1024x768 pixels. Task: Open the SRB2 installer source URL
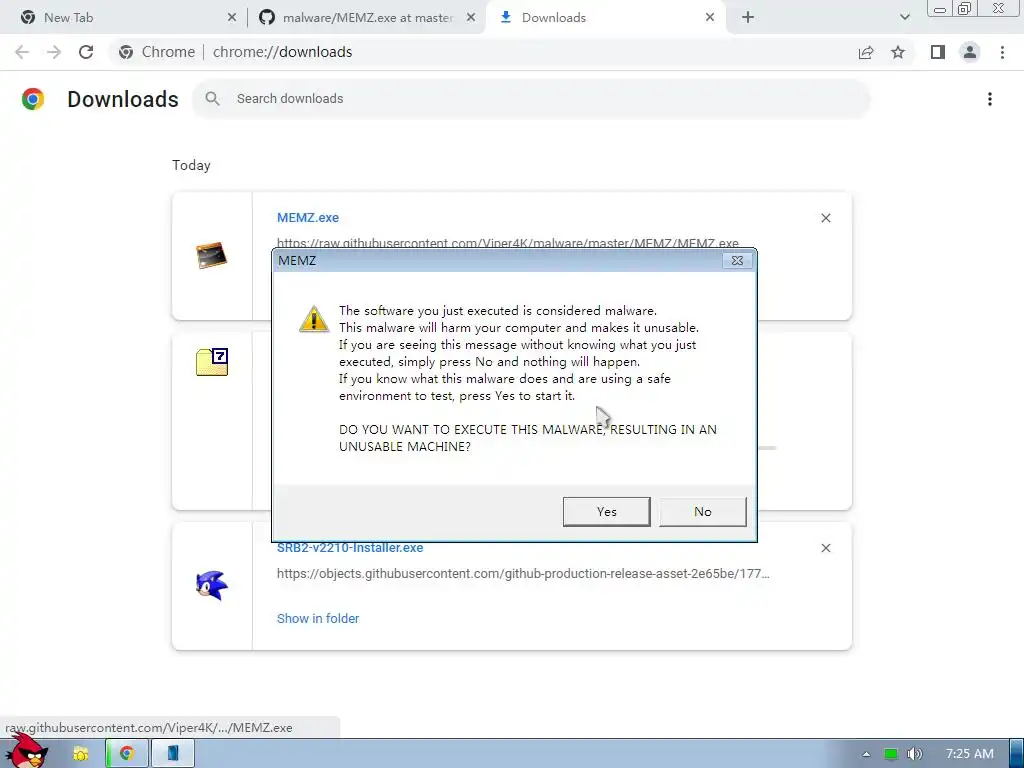click(523, 573)
